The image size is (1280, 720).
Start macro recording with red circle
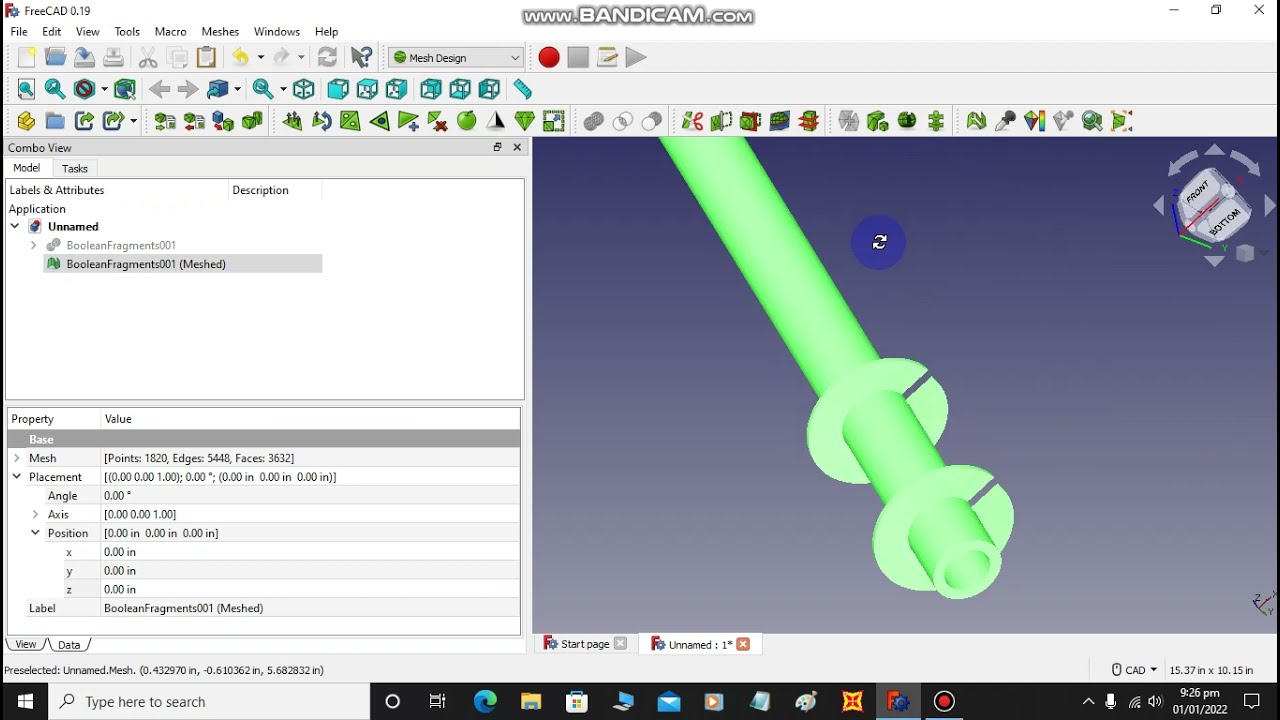549,57
